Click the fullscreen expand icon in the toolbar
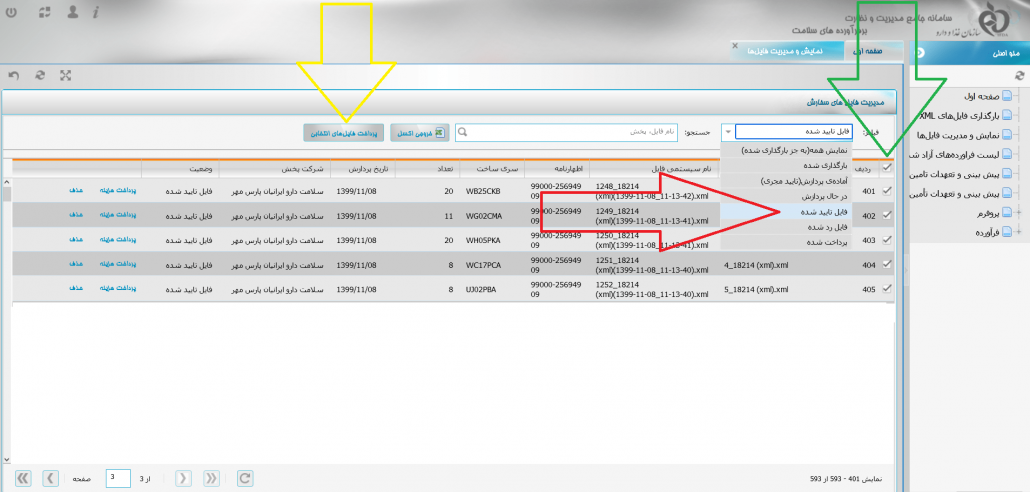Image resolution: width=1030 pixels, height=492 pixels. click(66, 75)
